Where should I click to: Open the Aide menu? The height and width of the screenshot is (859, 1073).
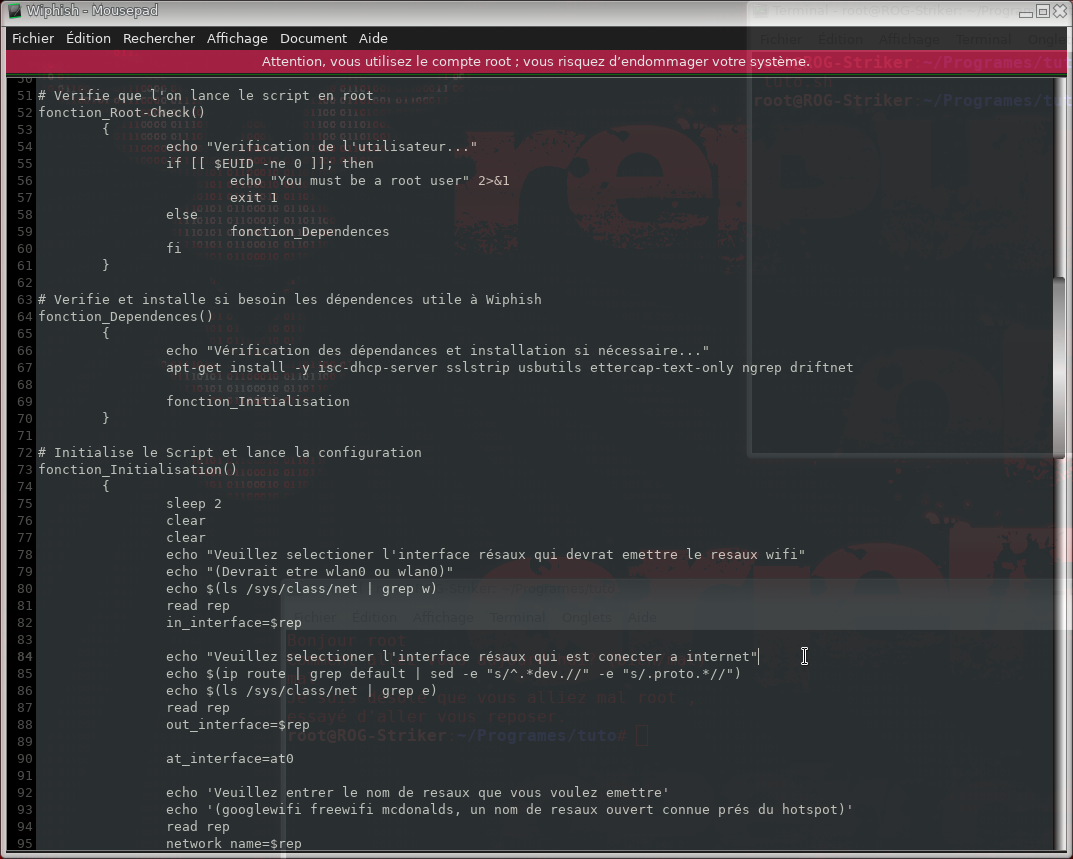pos(374,38)
